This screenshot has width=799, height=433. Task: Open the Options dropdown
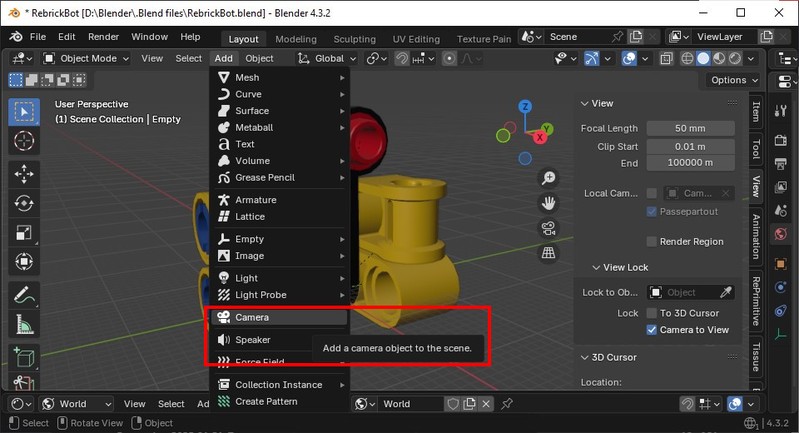pos(734,80)
